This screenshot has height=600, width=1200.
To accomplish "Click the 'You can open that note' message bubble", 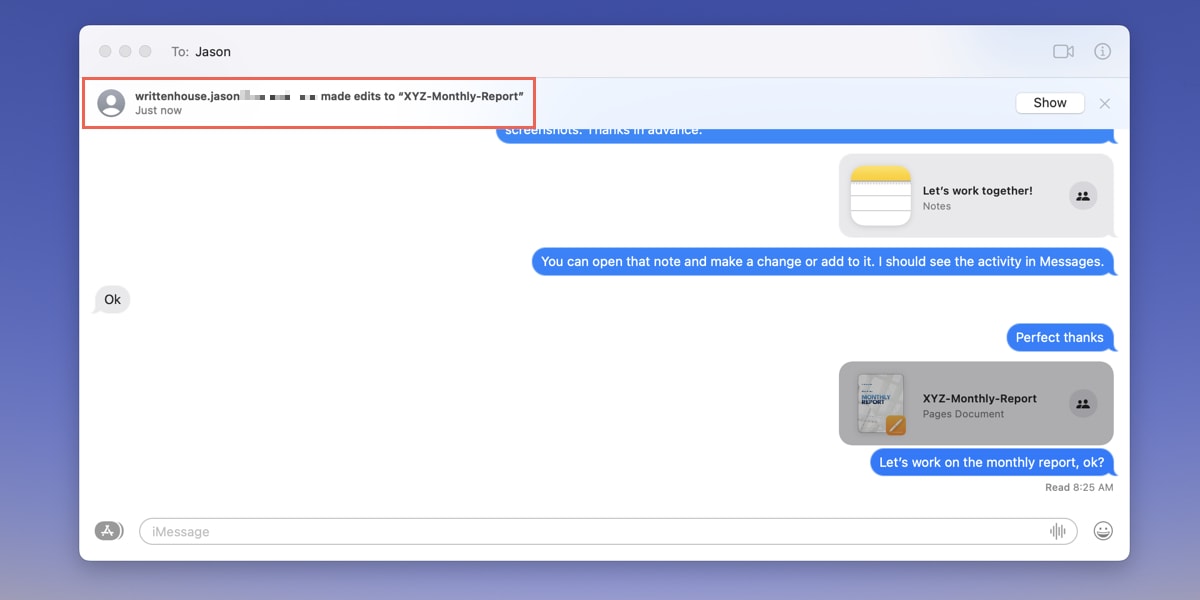I will [823, 261].
